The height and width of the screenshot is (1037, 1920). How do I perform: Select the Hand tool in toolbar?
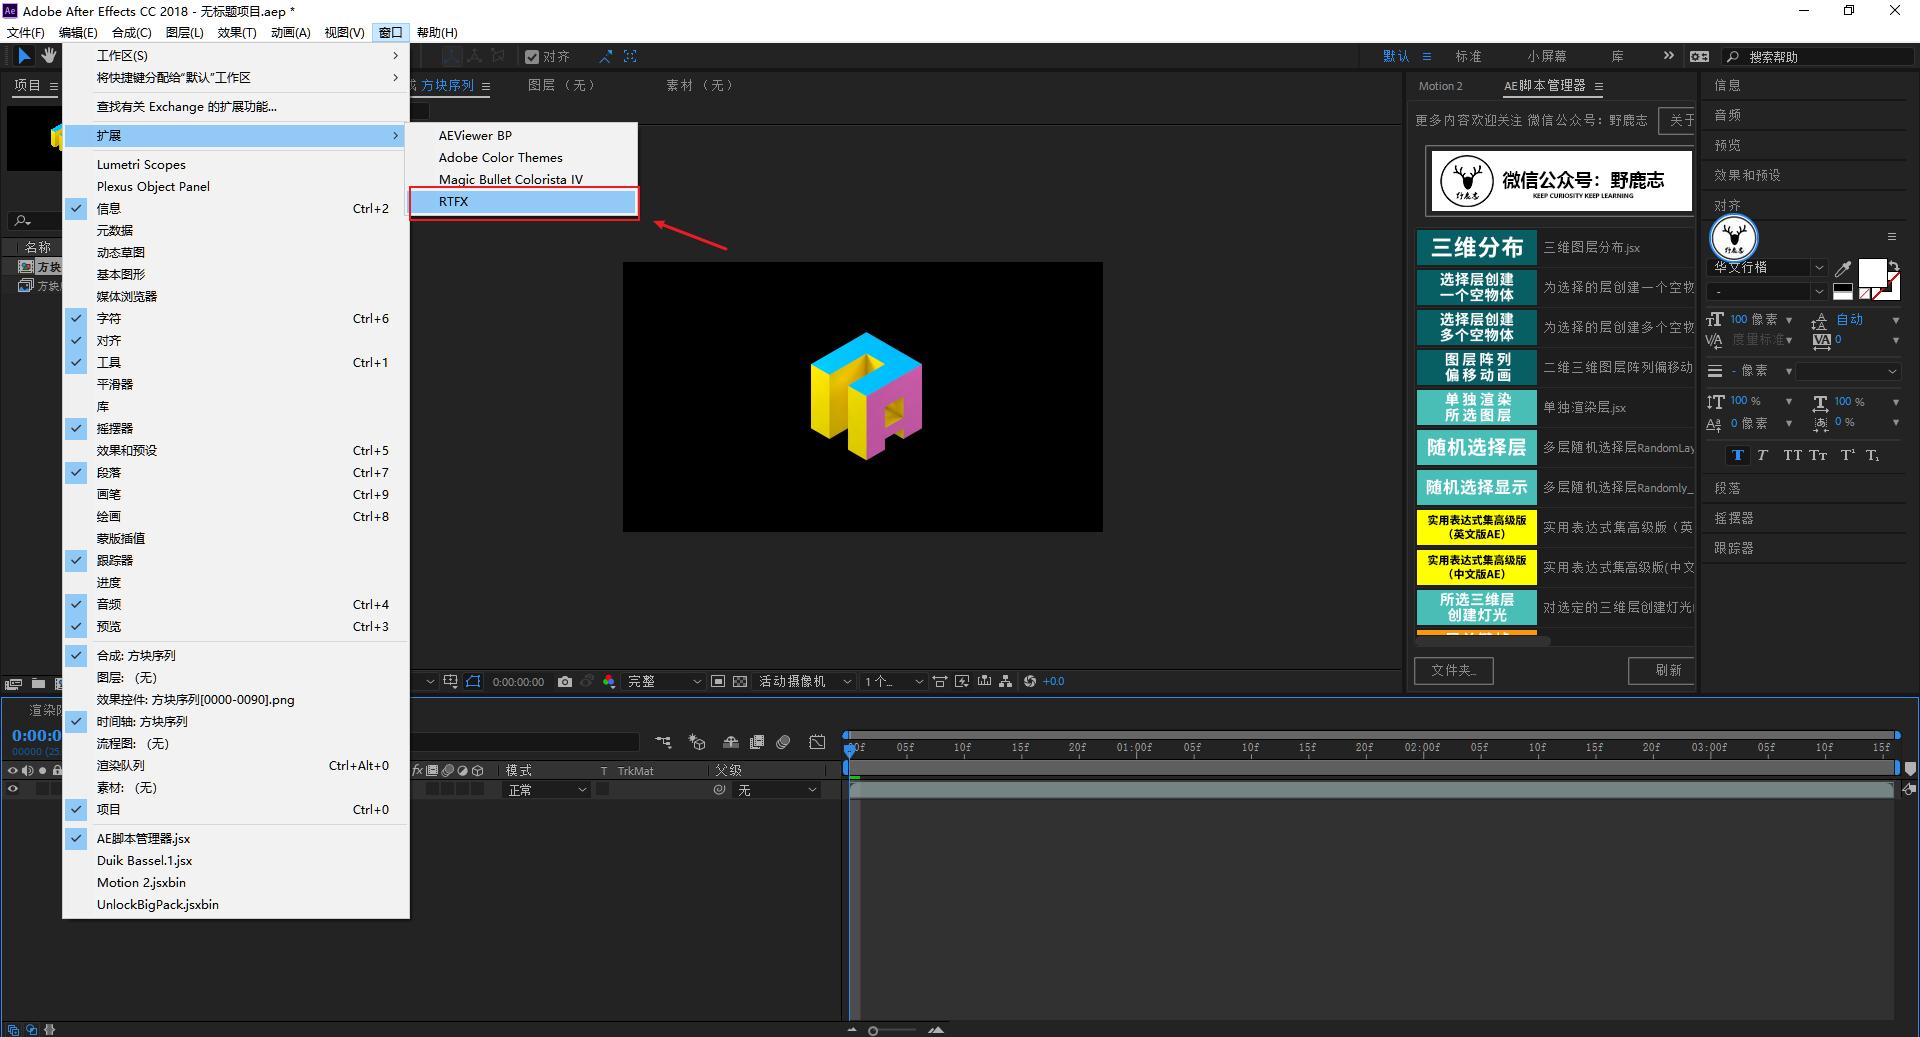tap(48, 56)
